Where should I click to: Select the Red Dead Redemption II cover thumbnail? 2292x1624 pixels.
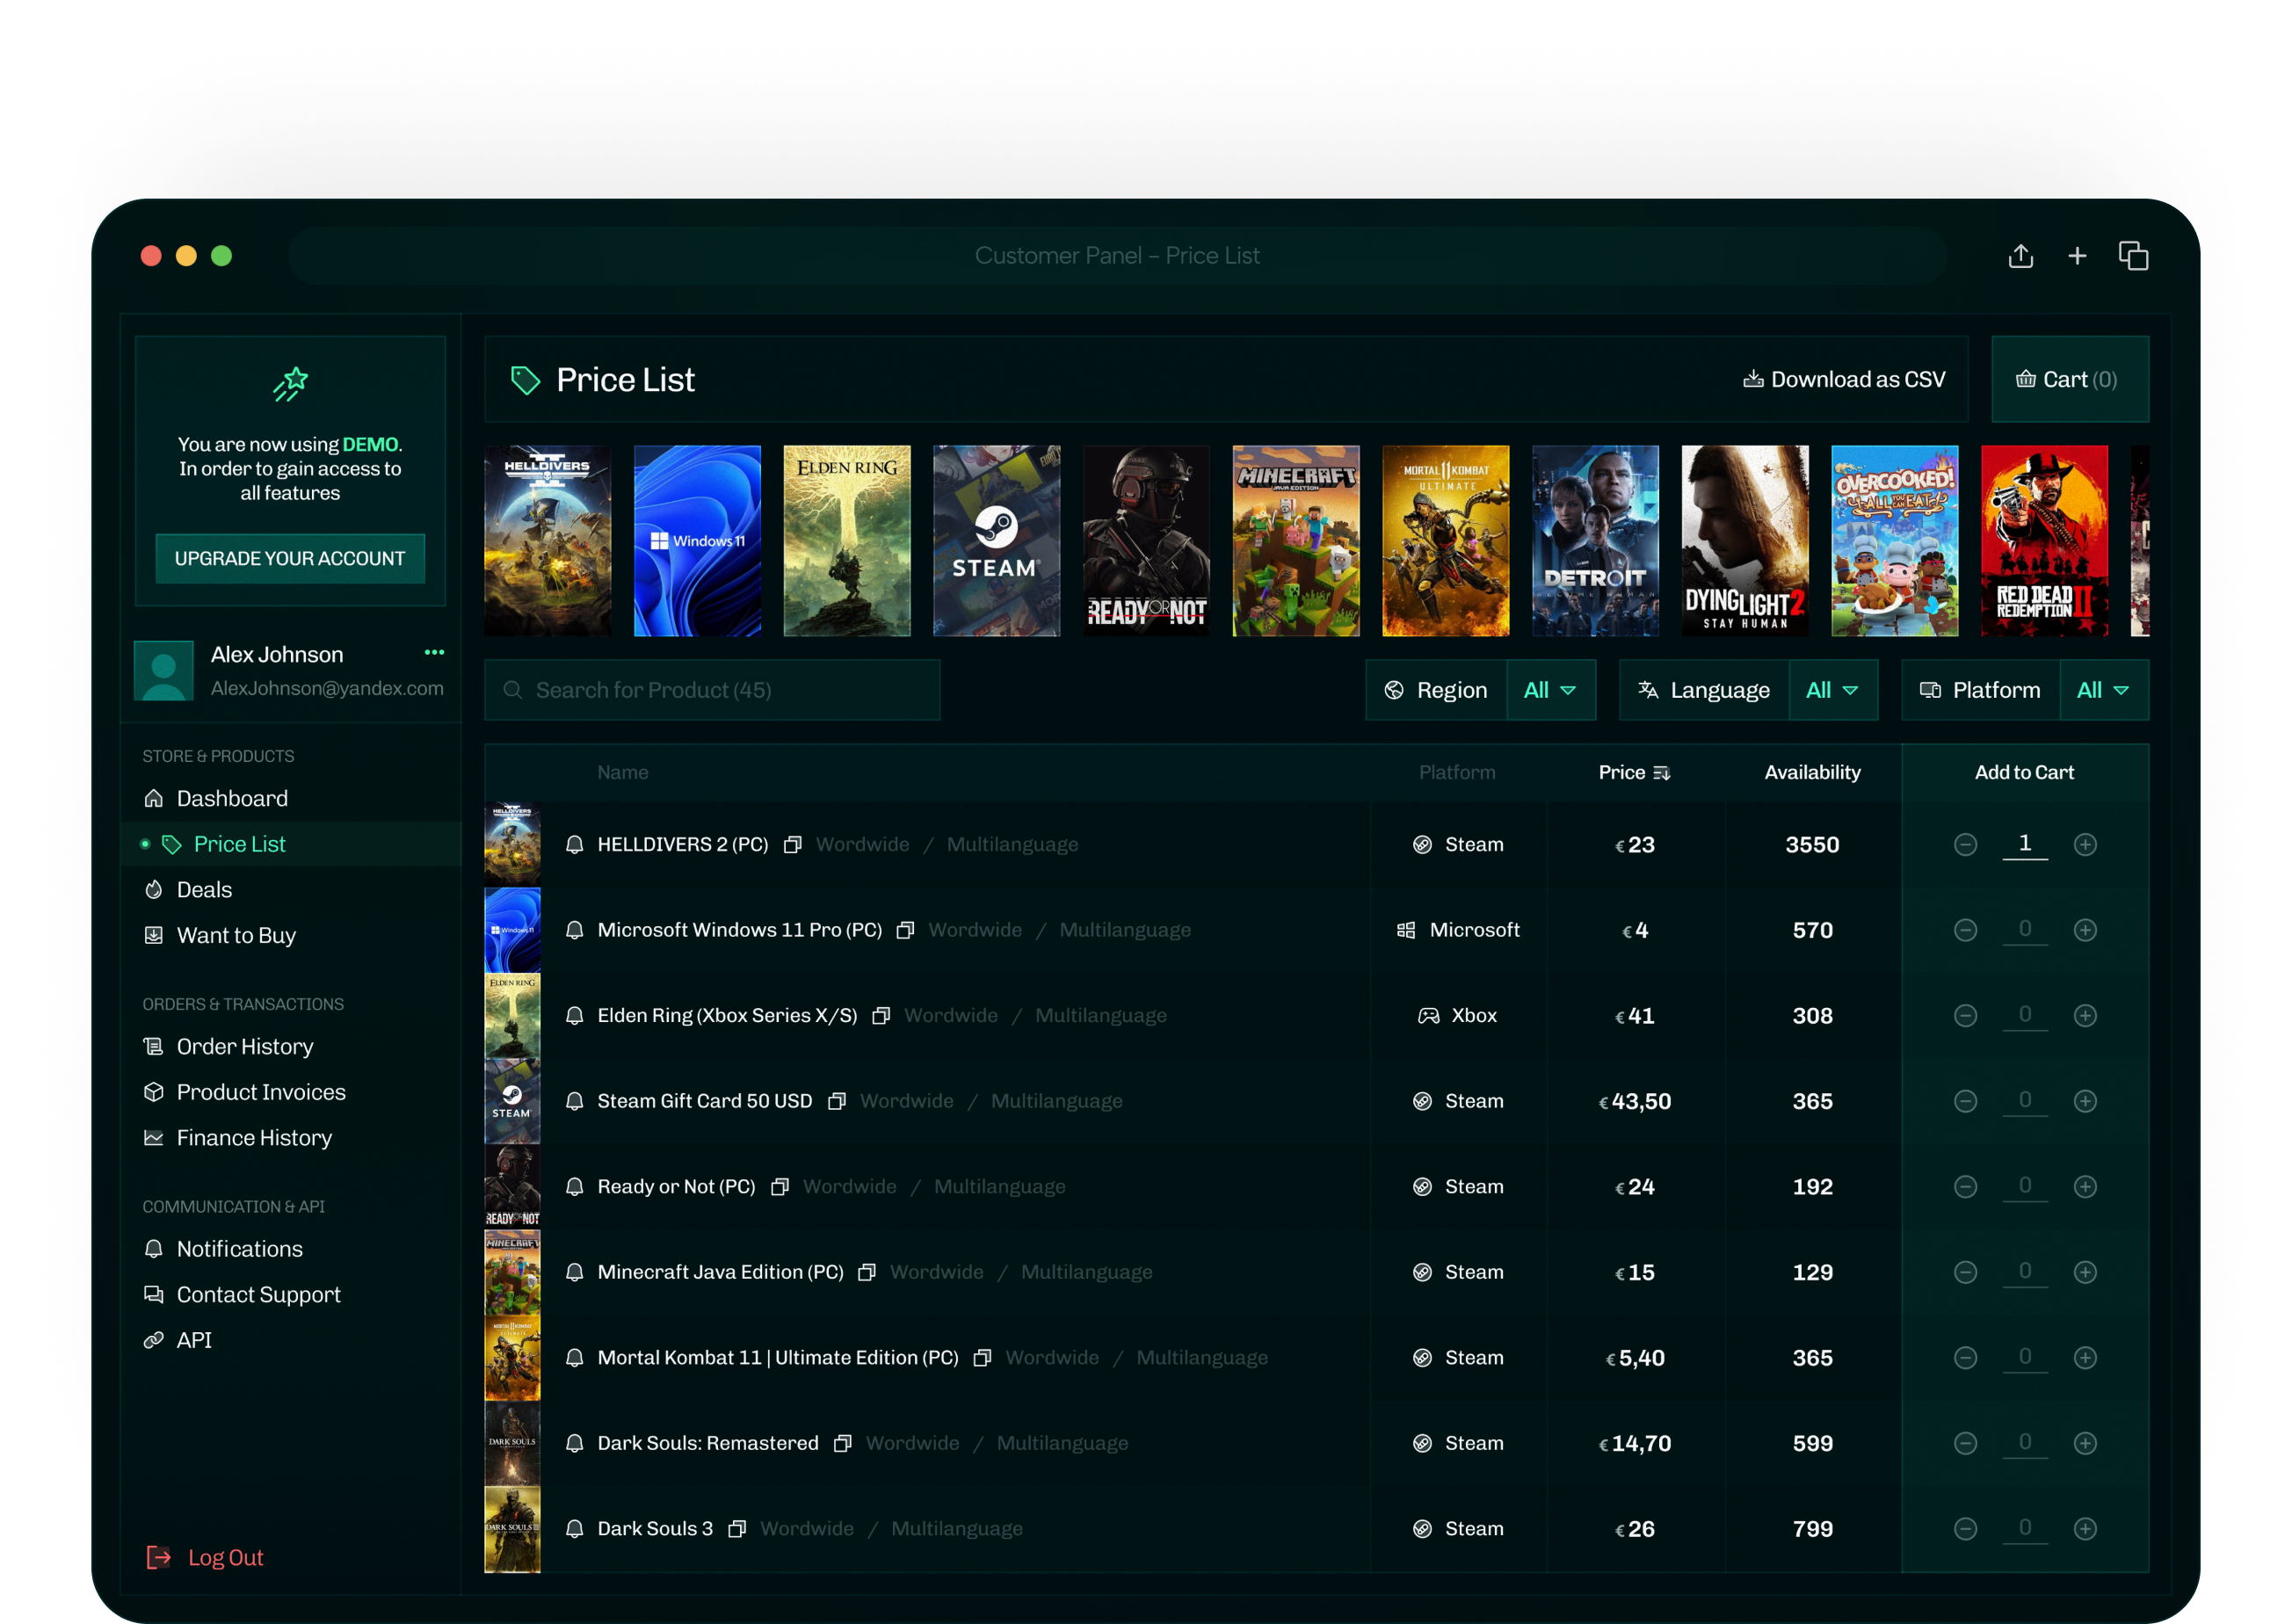point(2044,541)
